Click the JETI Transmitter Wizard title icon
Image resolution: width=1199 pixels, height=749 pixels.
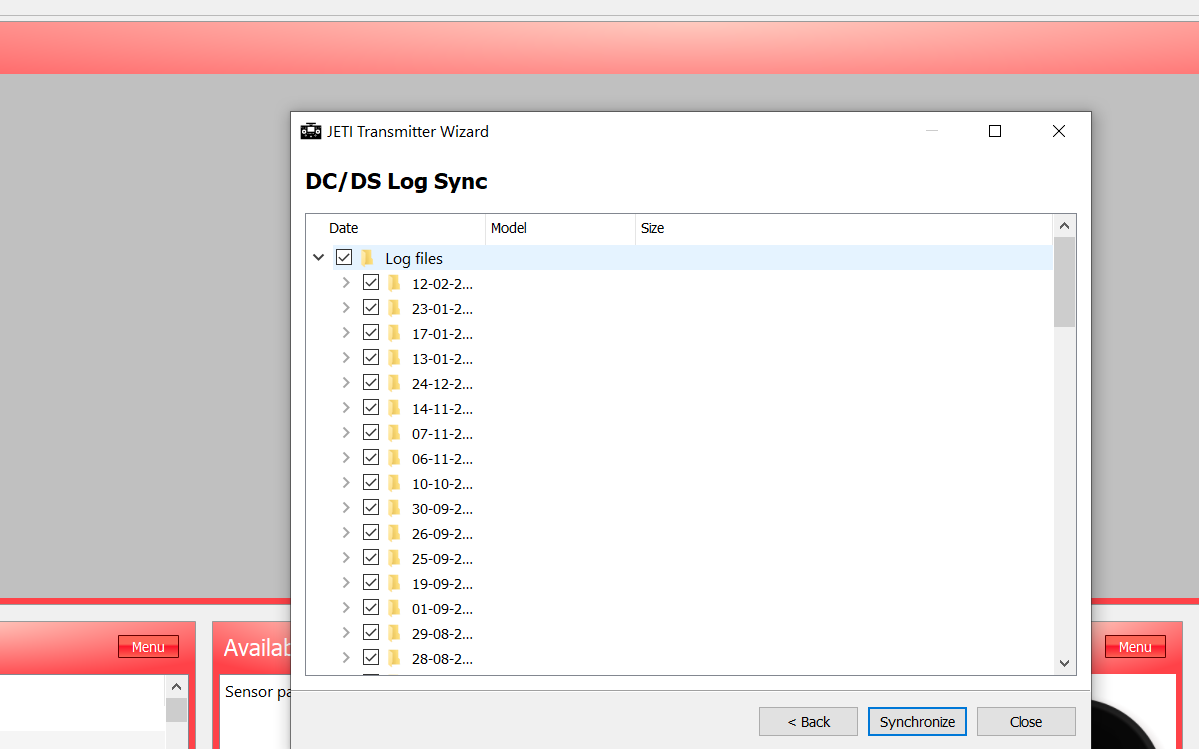pyautogui.click(x=310, y=131)
